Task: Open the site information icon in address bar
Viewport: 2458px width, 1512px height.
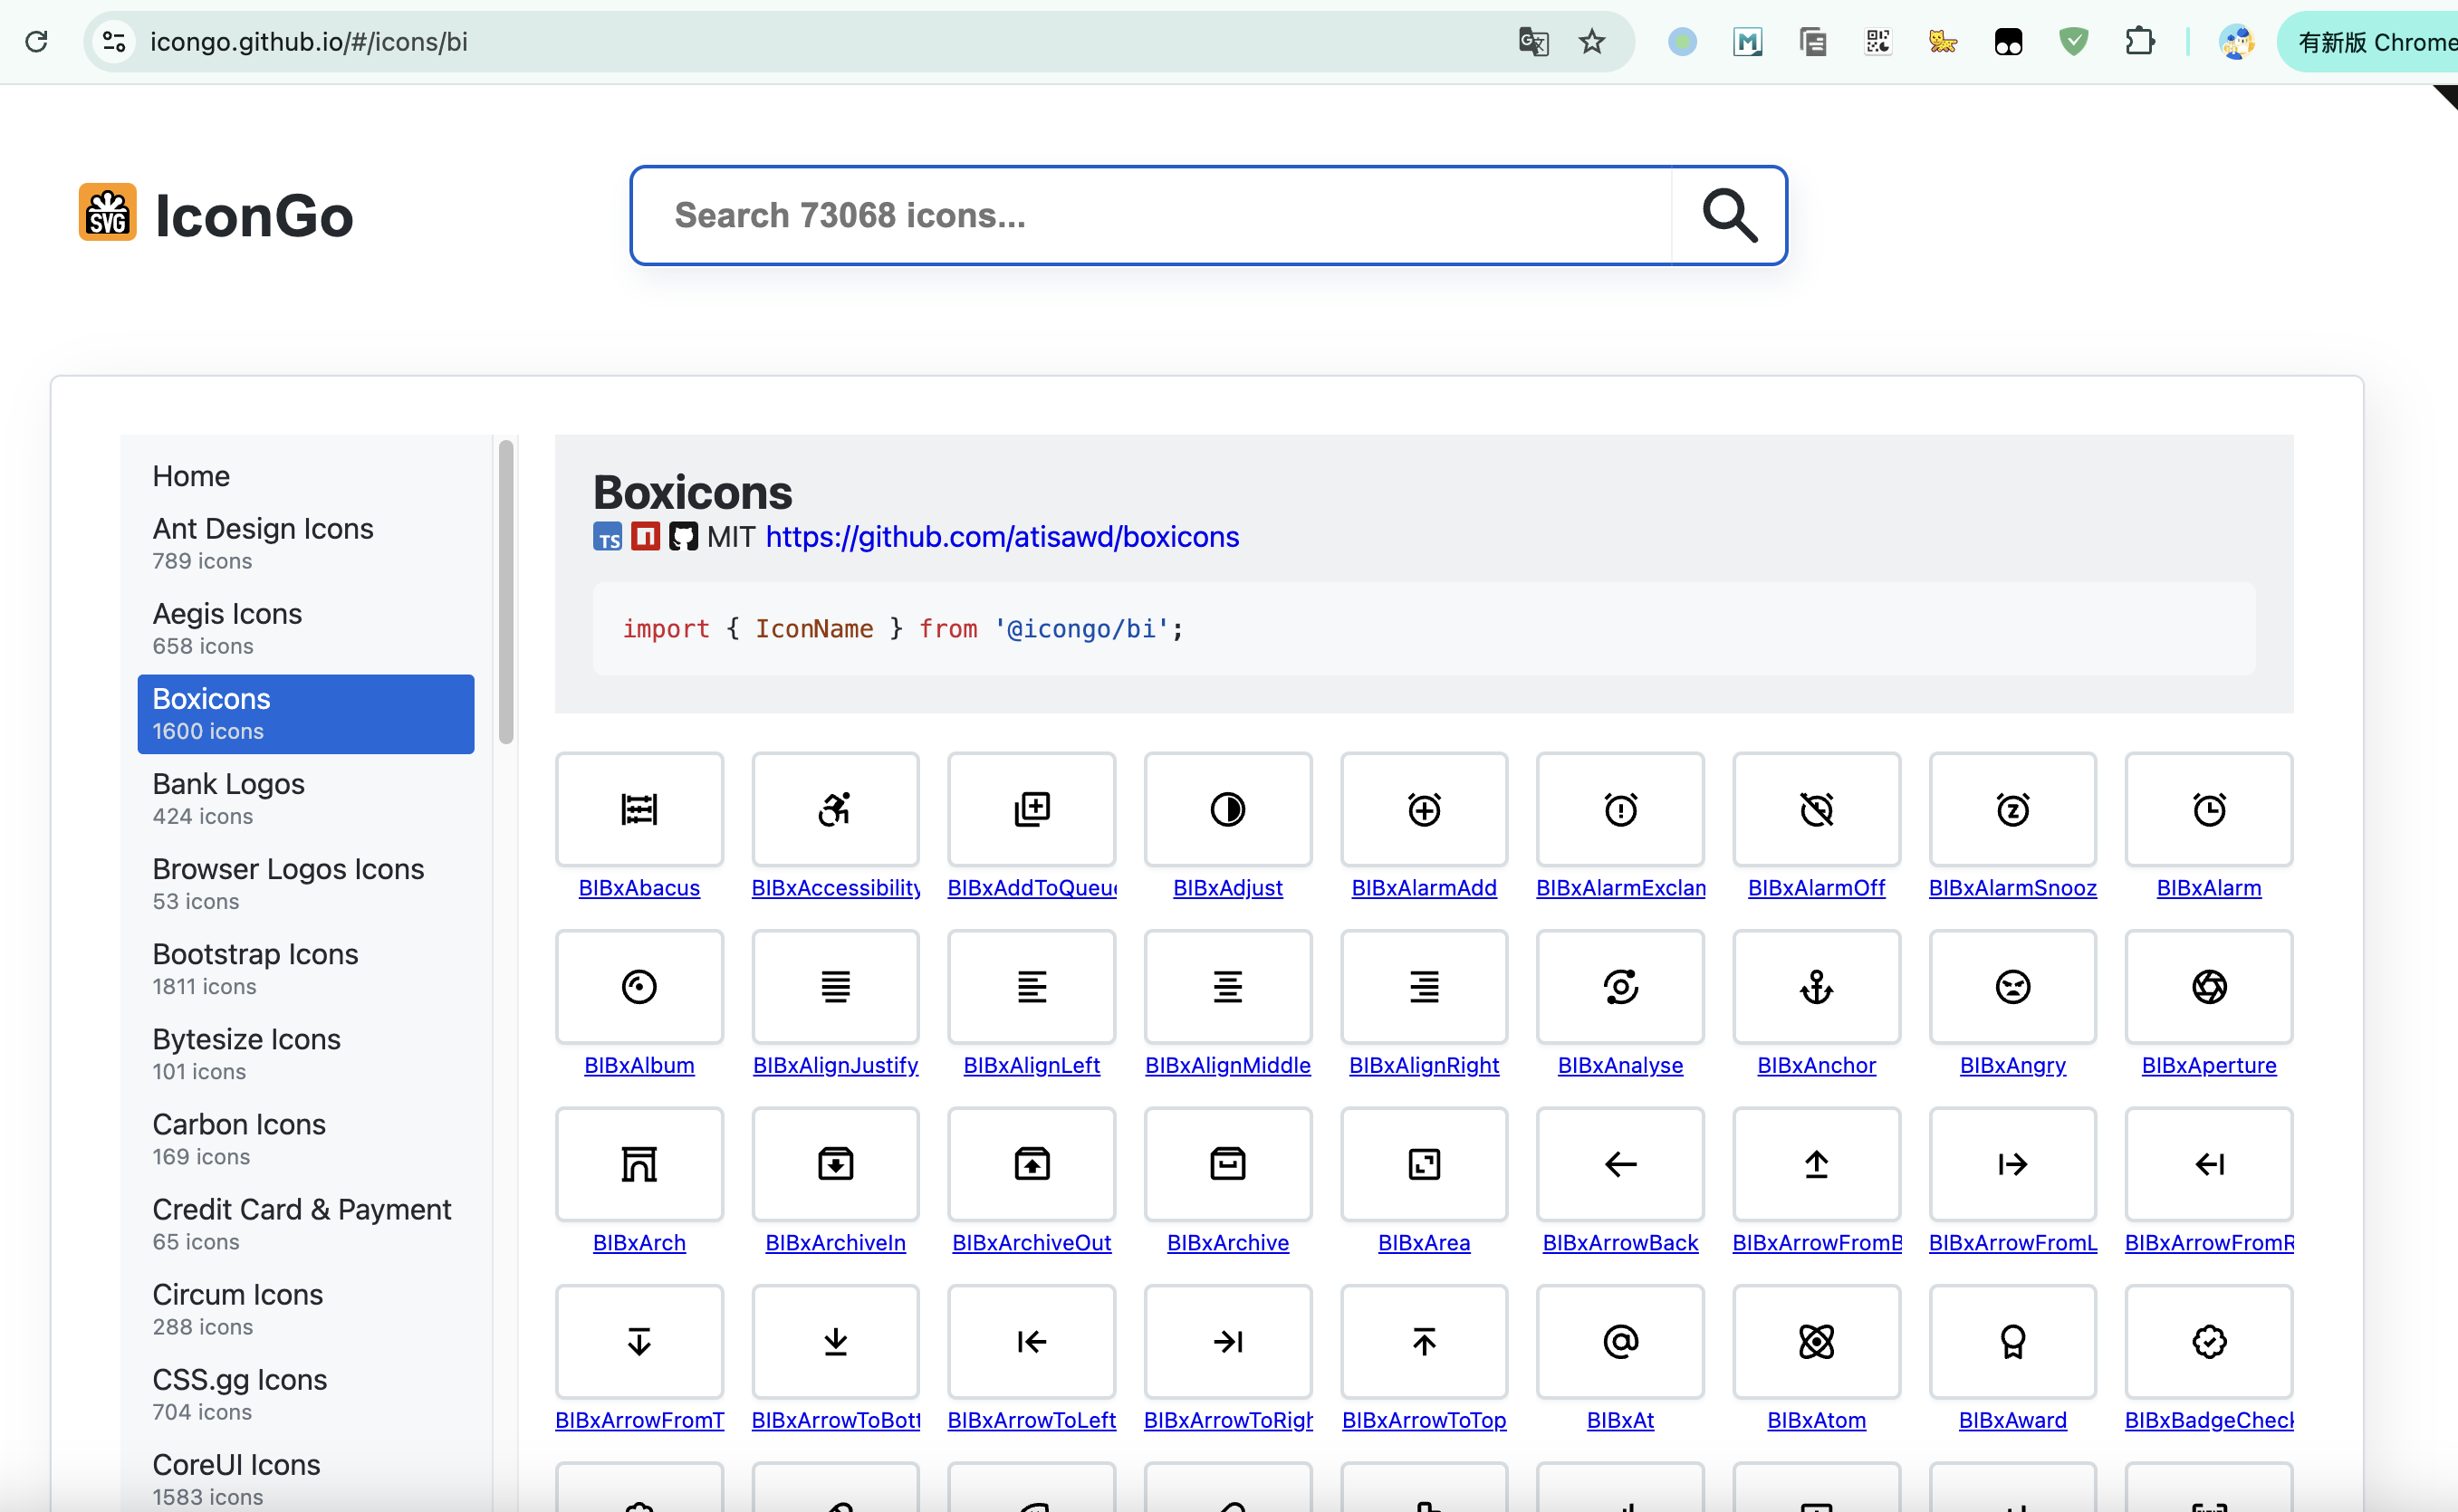Action: 114,42
